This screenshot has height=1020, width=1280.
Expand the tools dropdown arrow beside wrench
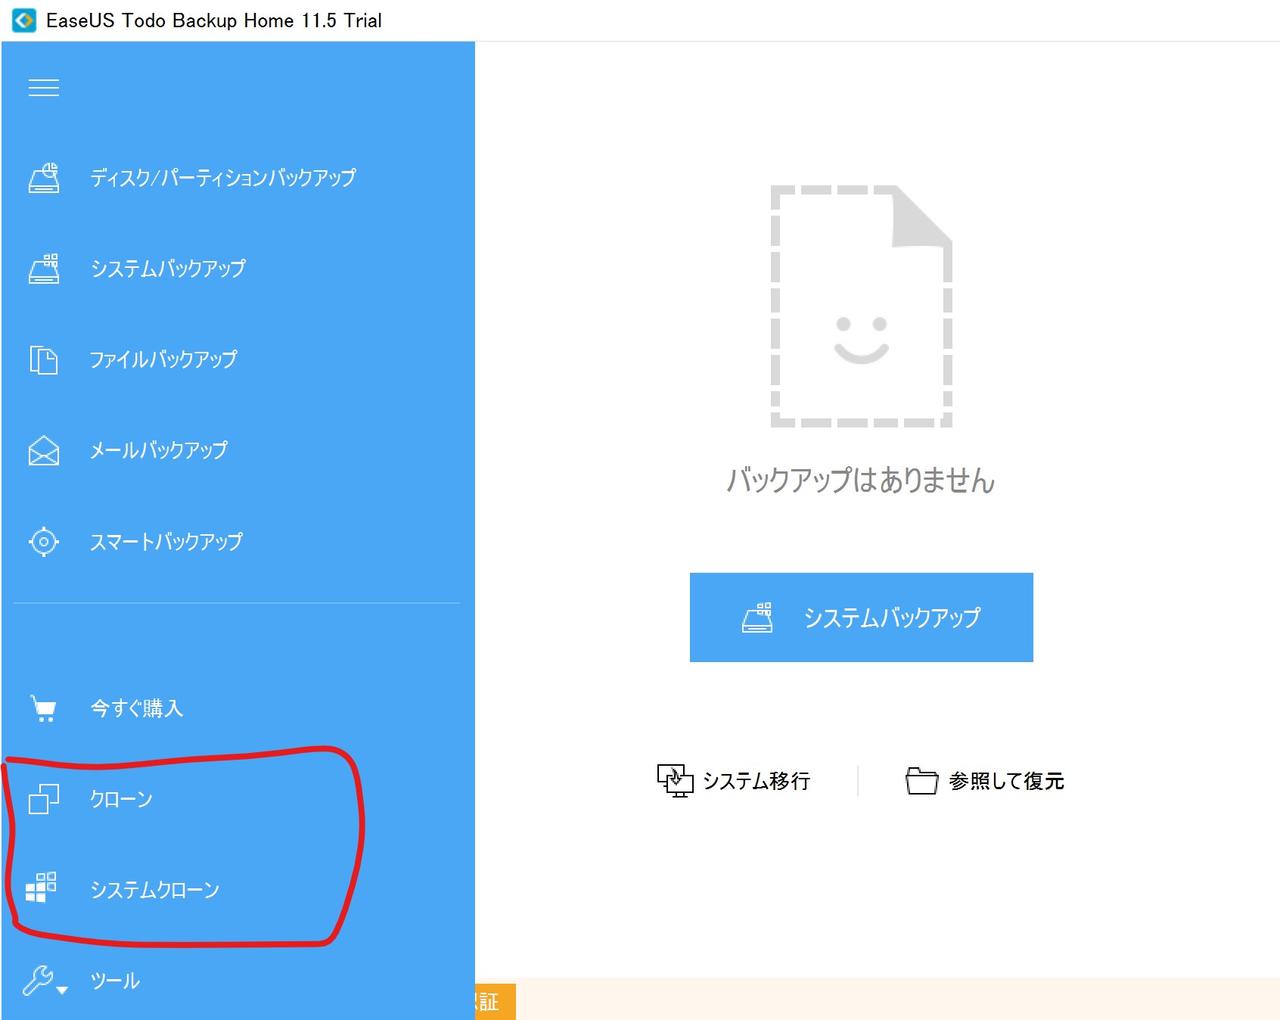[x=62, y=991]
